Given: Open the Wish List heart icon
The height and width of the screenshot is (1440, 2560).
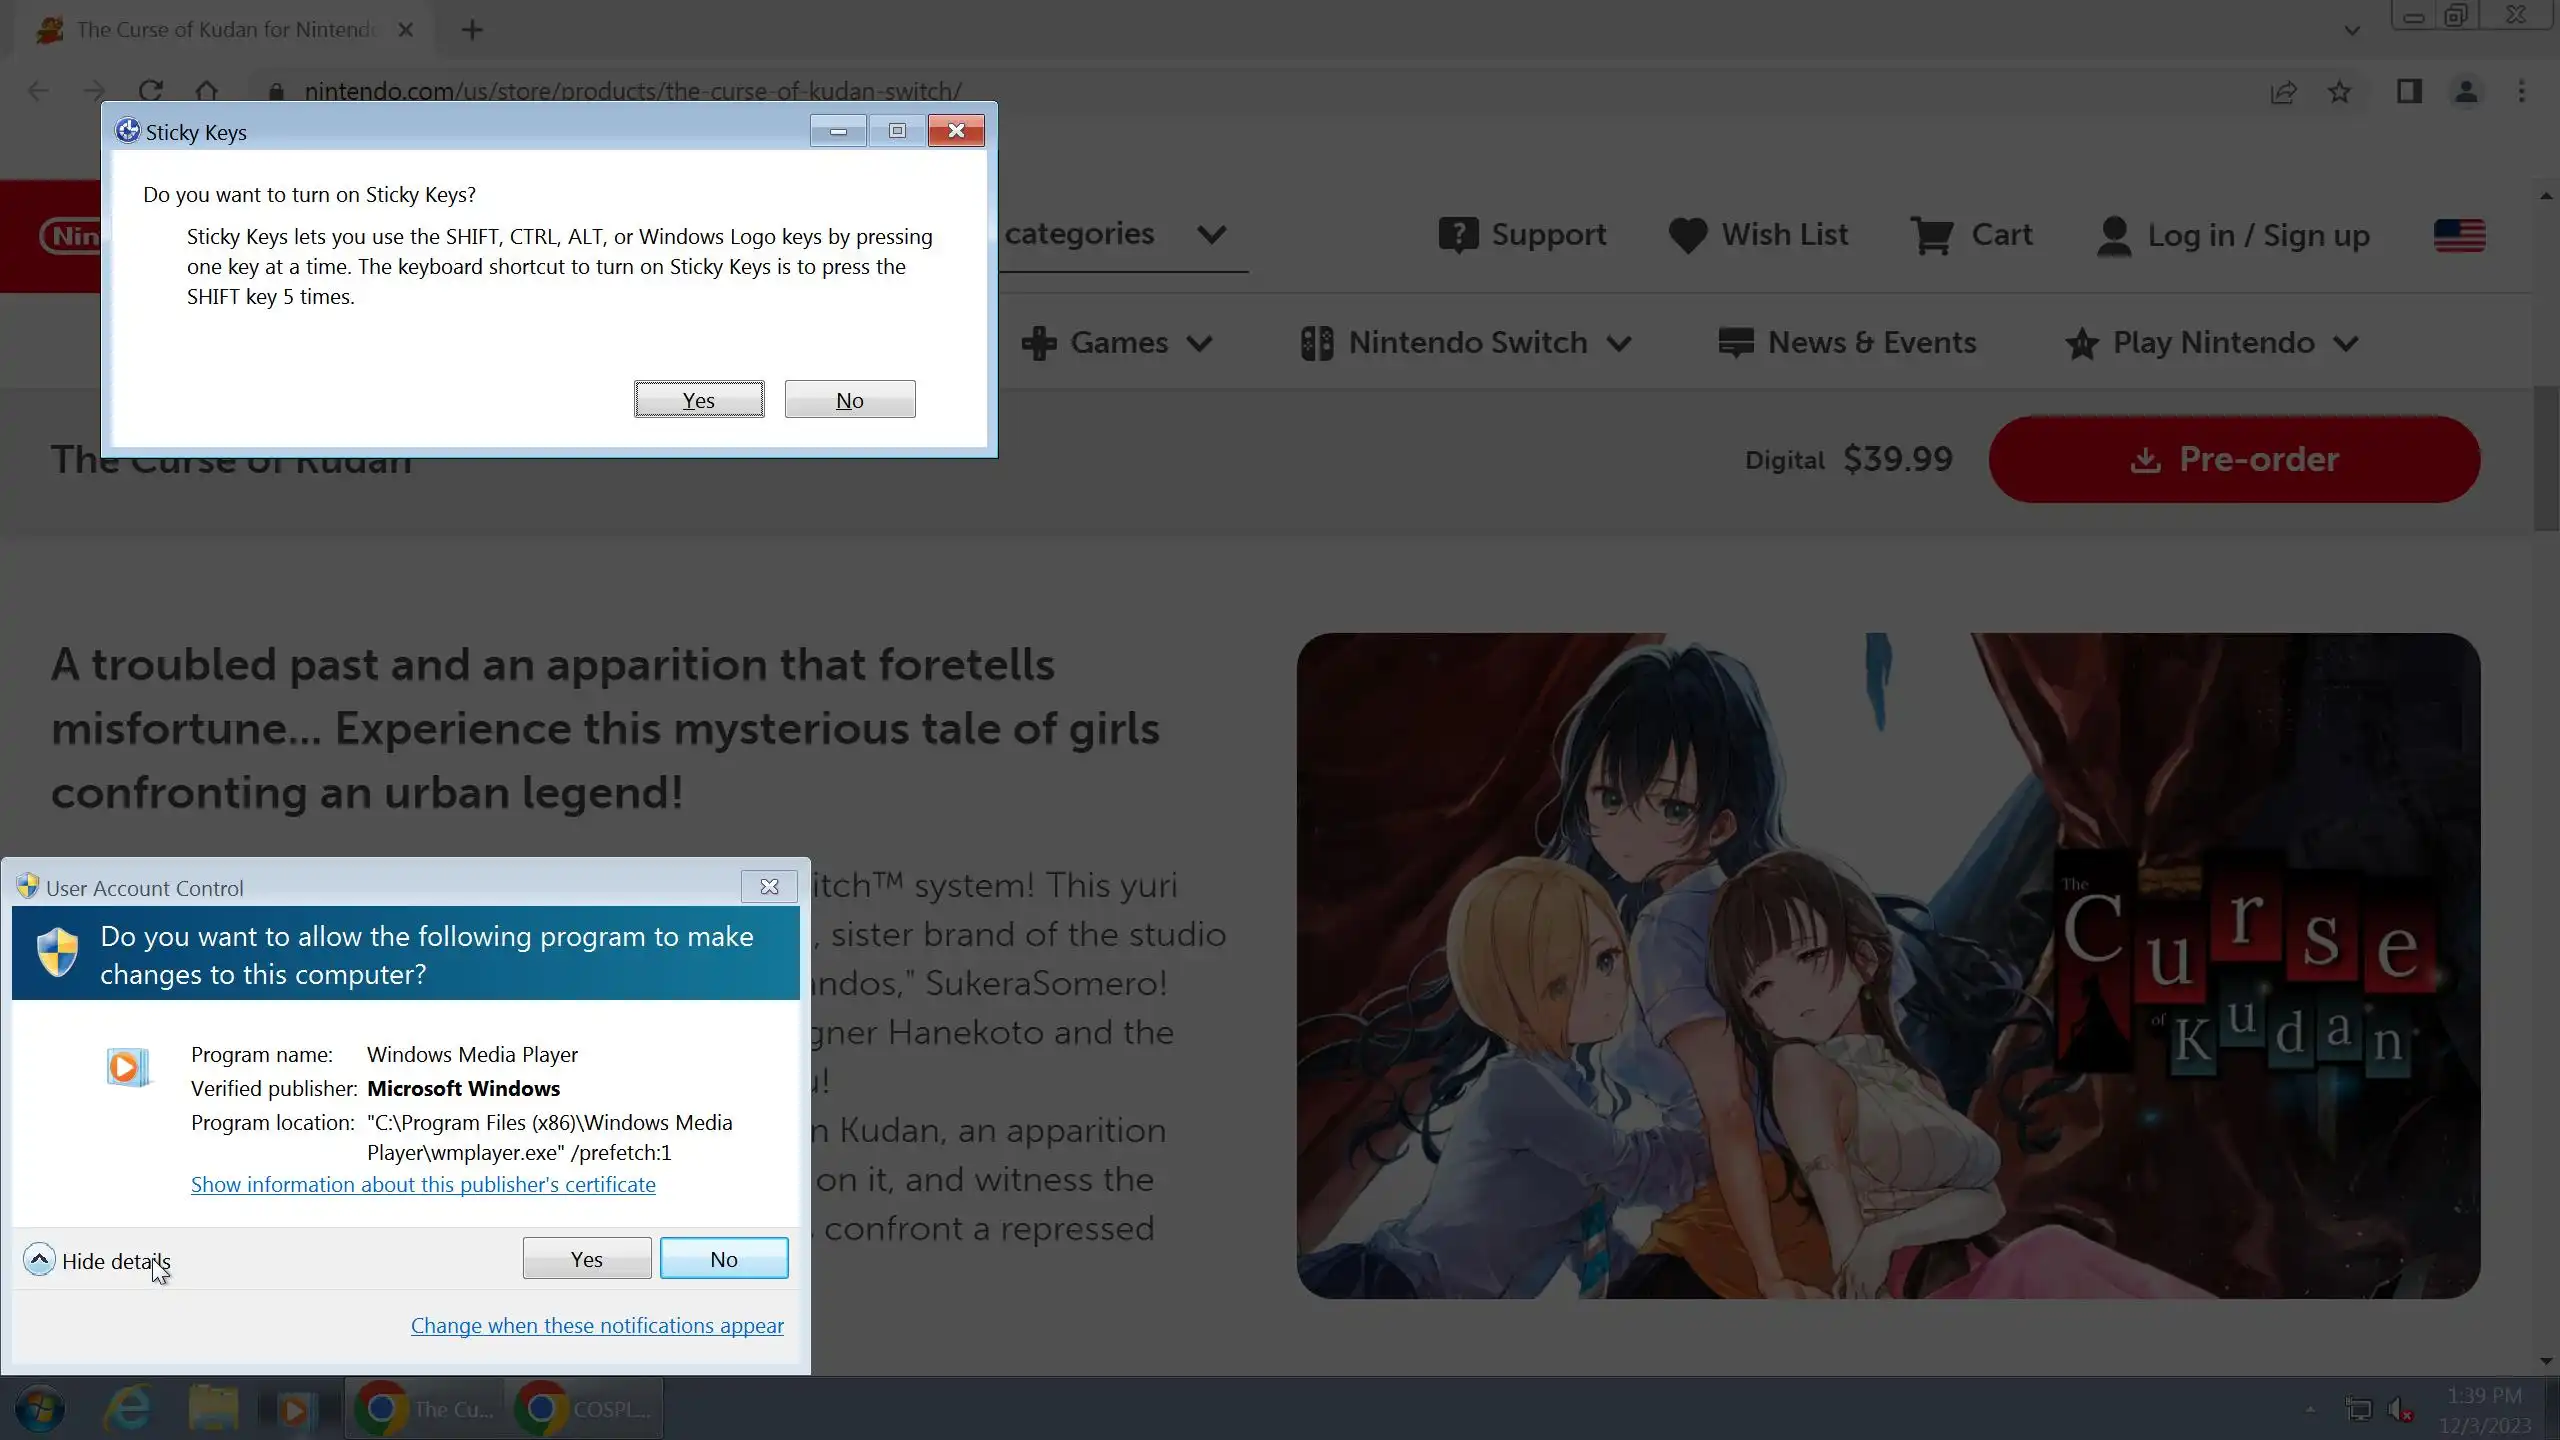Looking at the screenshot, I should (1688, 236).
